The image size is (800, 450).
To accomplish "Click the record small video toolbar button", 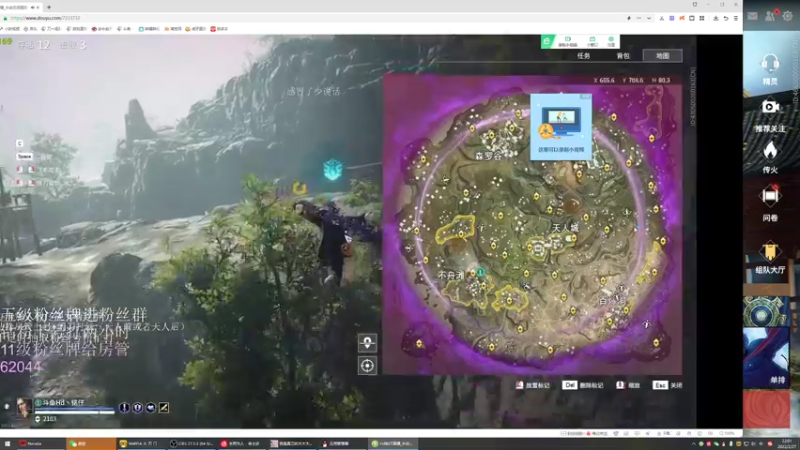I will [567, 41].
